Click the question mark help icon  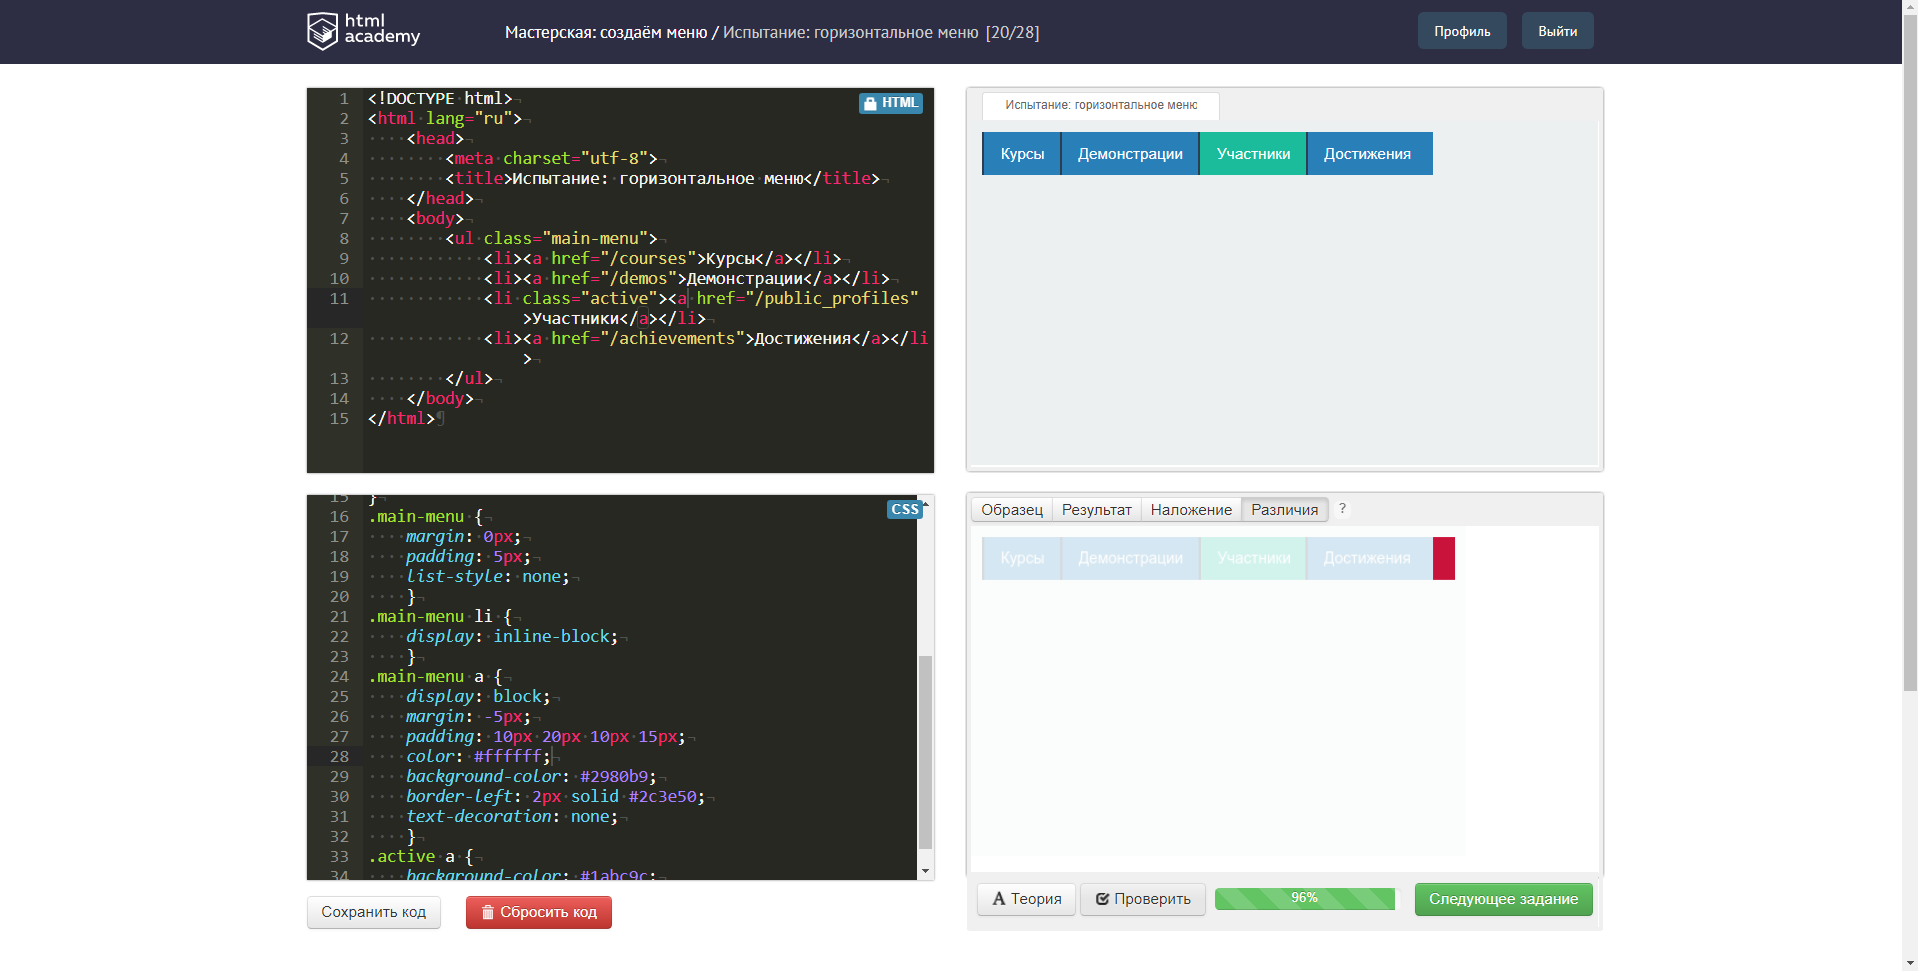click(x=1342, y=508)
